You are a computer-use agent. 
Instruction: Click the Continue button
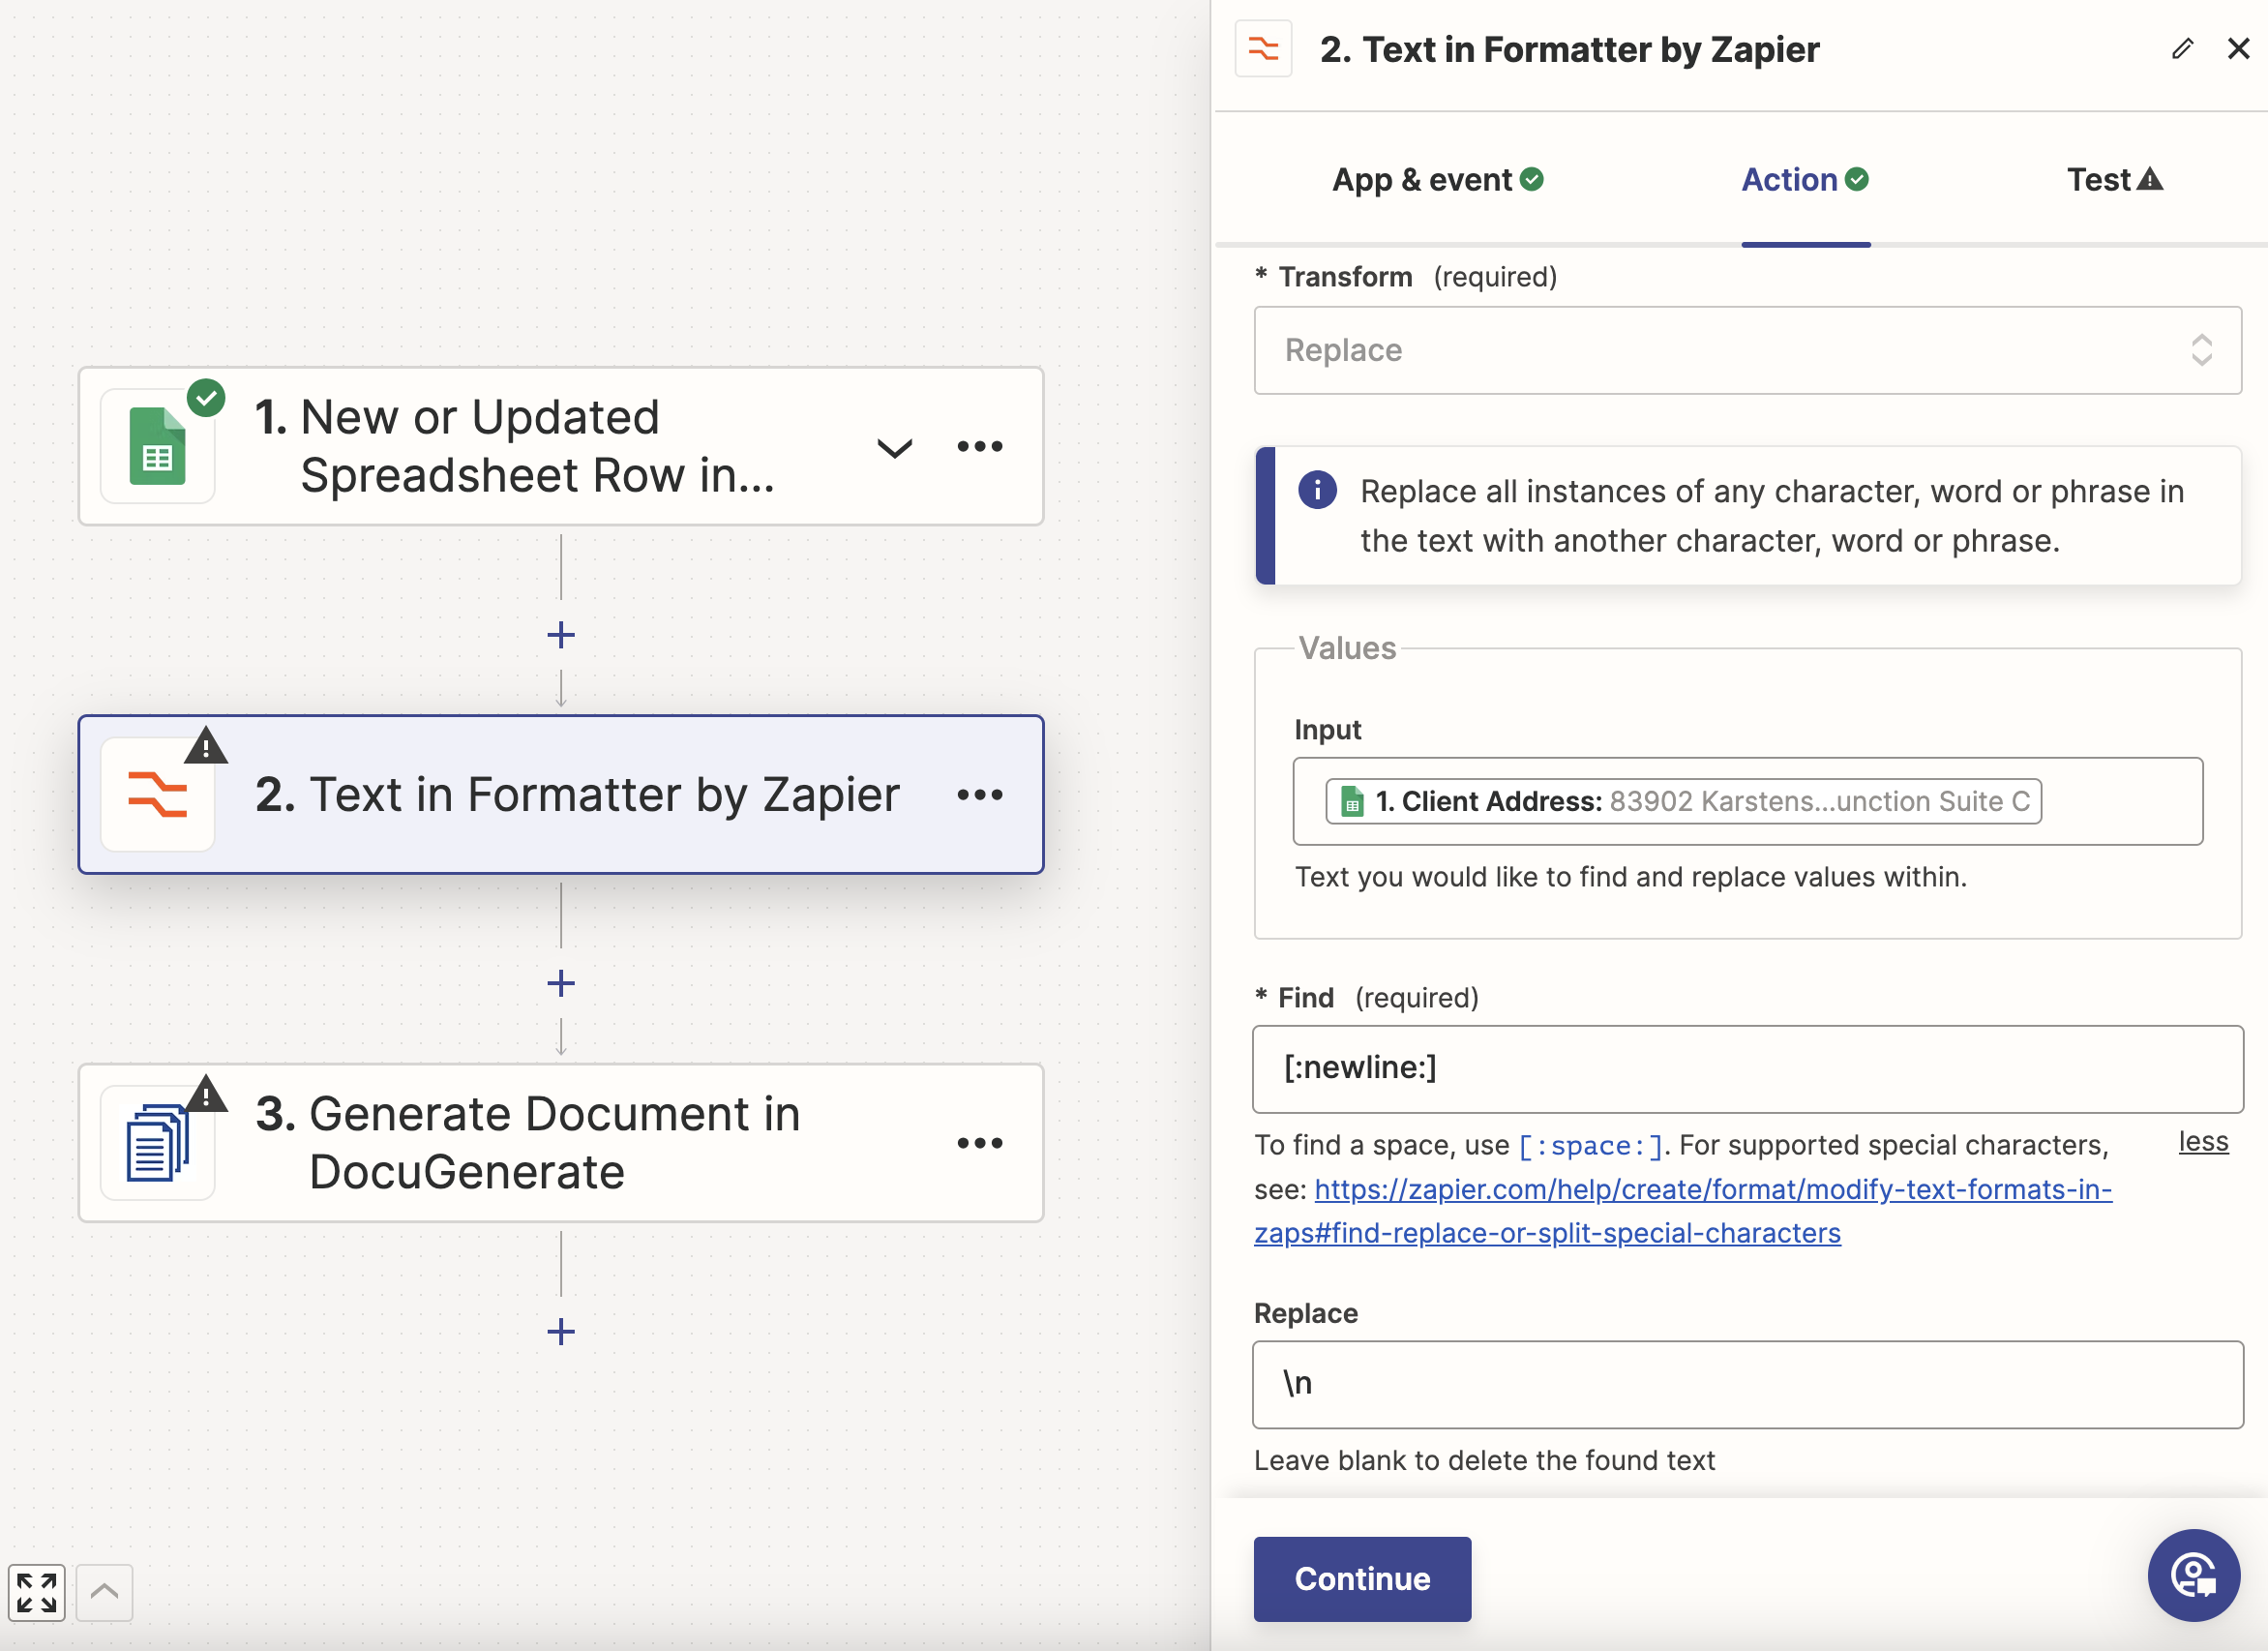coord(1362,1578)
